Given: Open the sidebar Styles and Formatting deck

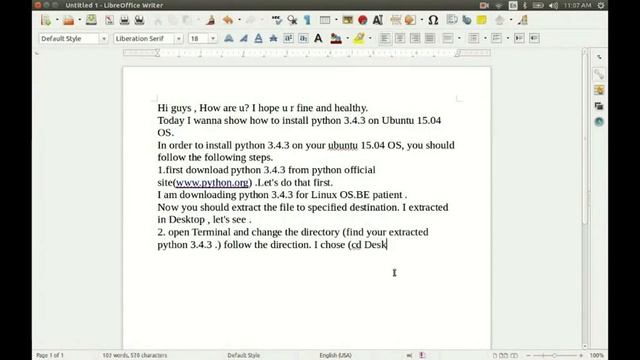Looking at the screenshot, I should [599, 90].
